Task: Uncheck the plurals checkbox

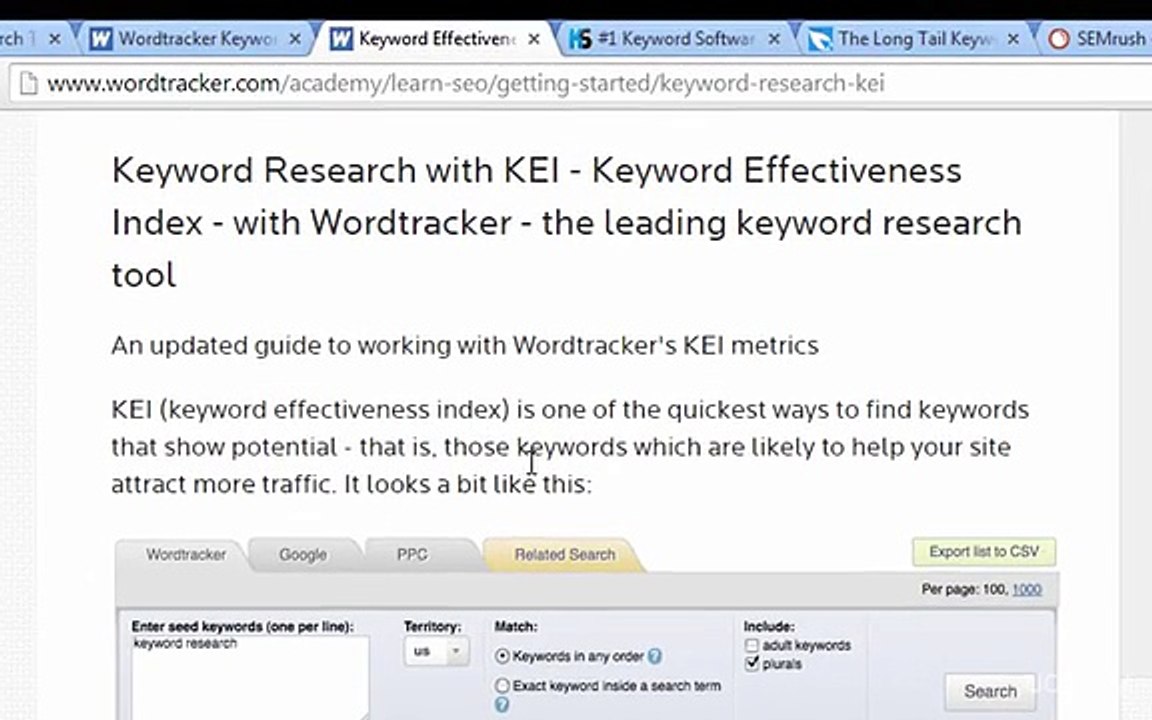Action: (x=752, y=663)
